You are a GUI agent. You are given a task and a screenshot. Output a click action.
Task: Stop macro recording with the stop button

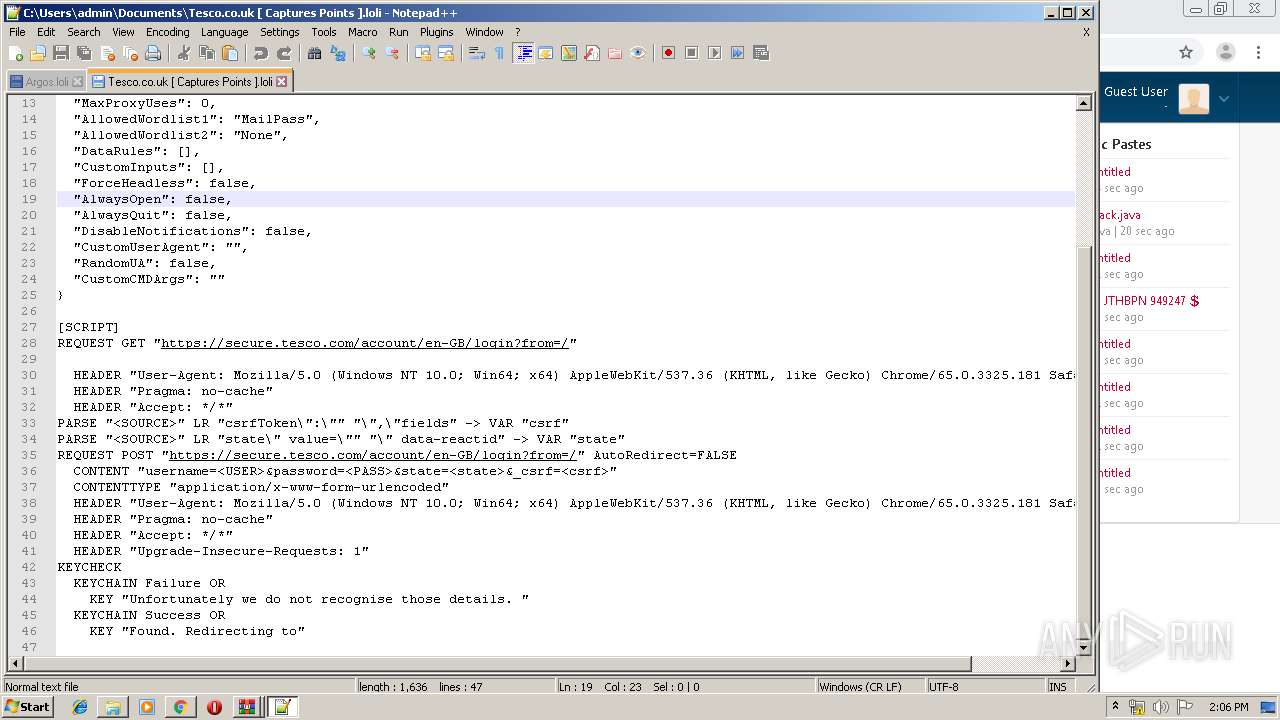[x=691, y=53]
